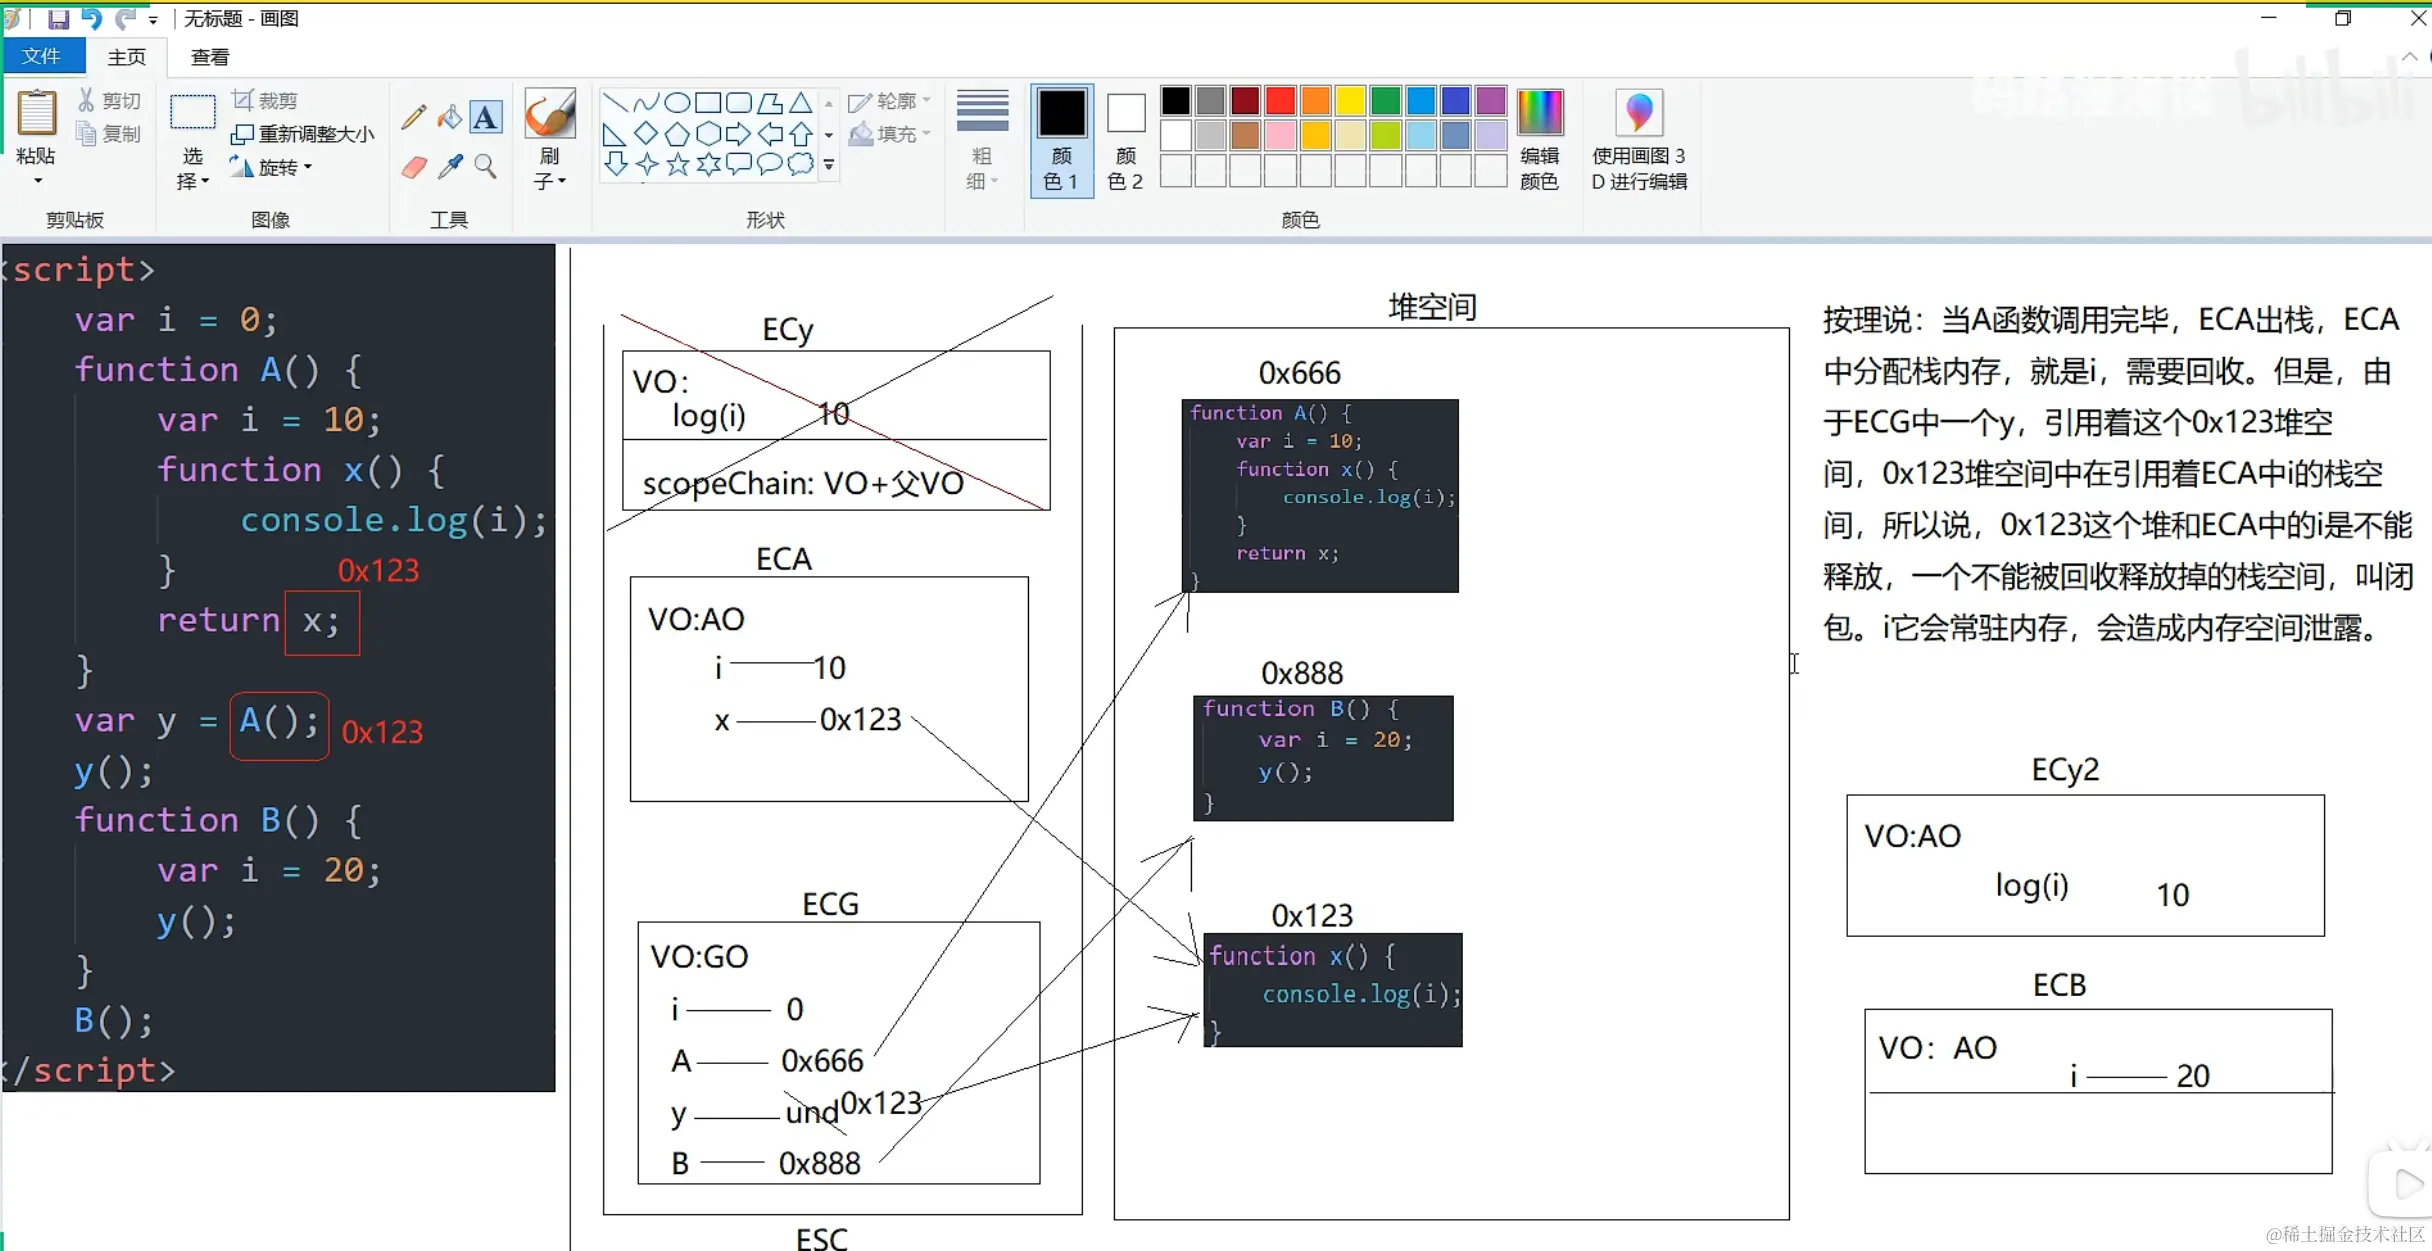The width and height of the screenshot is (2432, 1251).
Task: Click the Undo icon in quick access toolbar
Action: click(92, 18)
